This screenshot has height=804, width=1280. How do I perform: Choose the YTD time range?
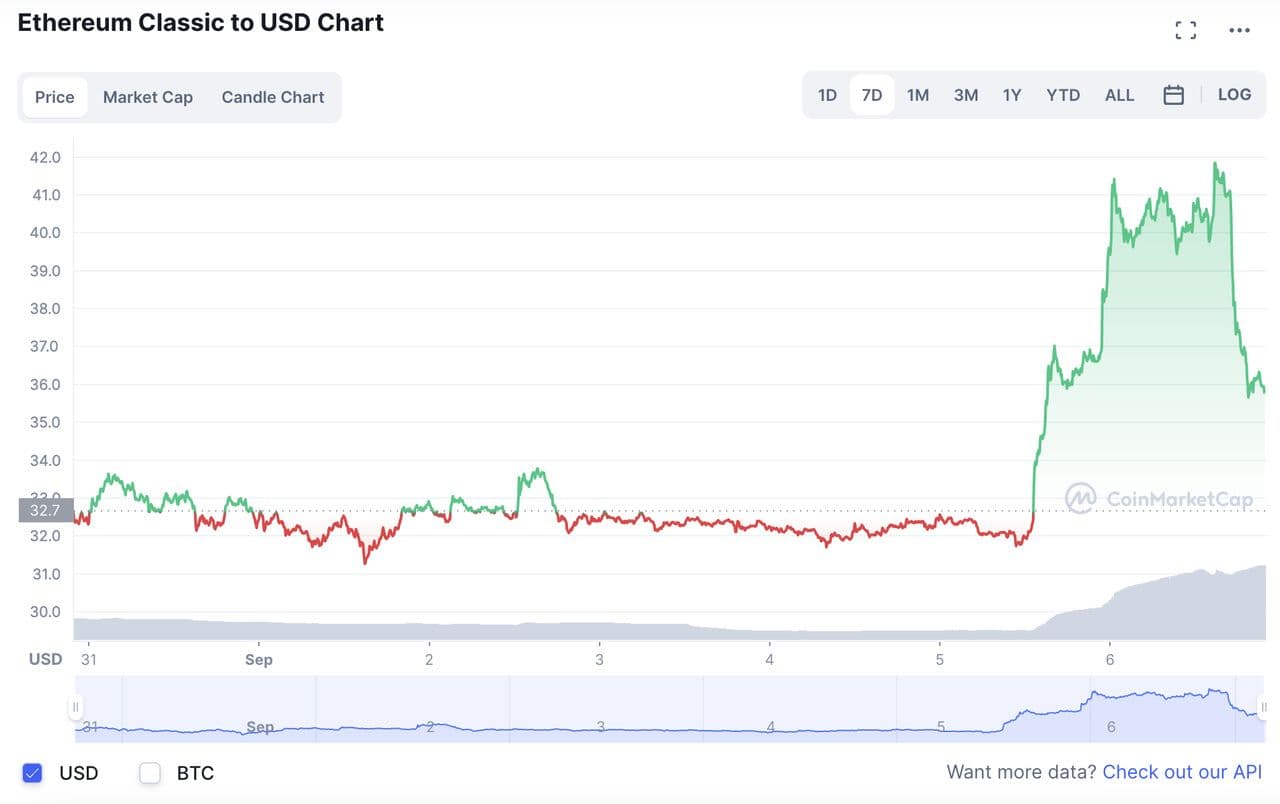pos(1063,95)
